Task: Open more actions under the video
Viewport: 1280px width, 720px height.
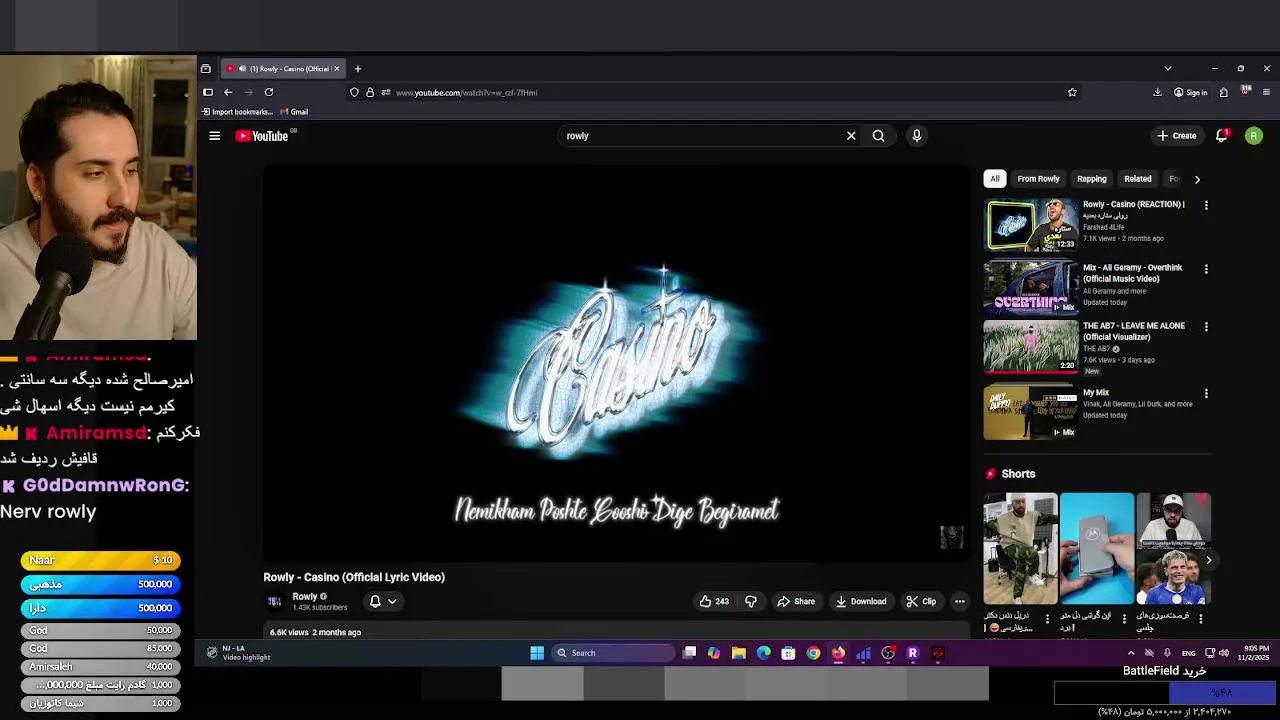Action: pyautogui.click(x=959, y=601)
